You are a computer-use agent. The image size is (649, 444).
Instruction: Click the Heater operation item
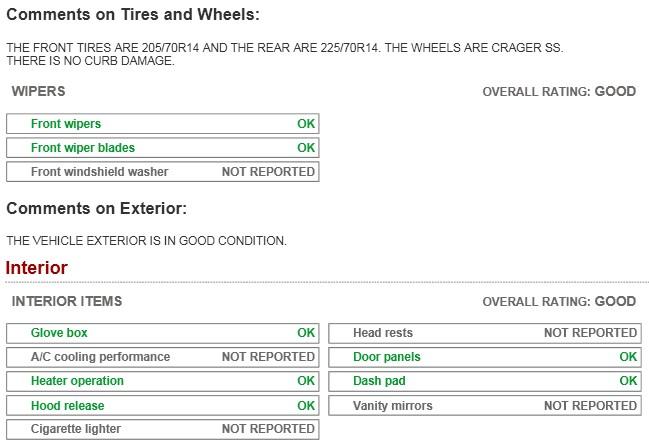[x=163, y=381]
